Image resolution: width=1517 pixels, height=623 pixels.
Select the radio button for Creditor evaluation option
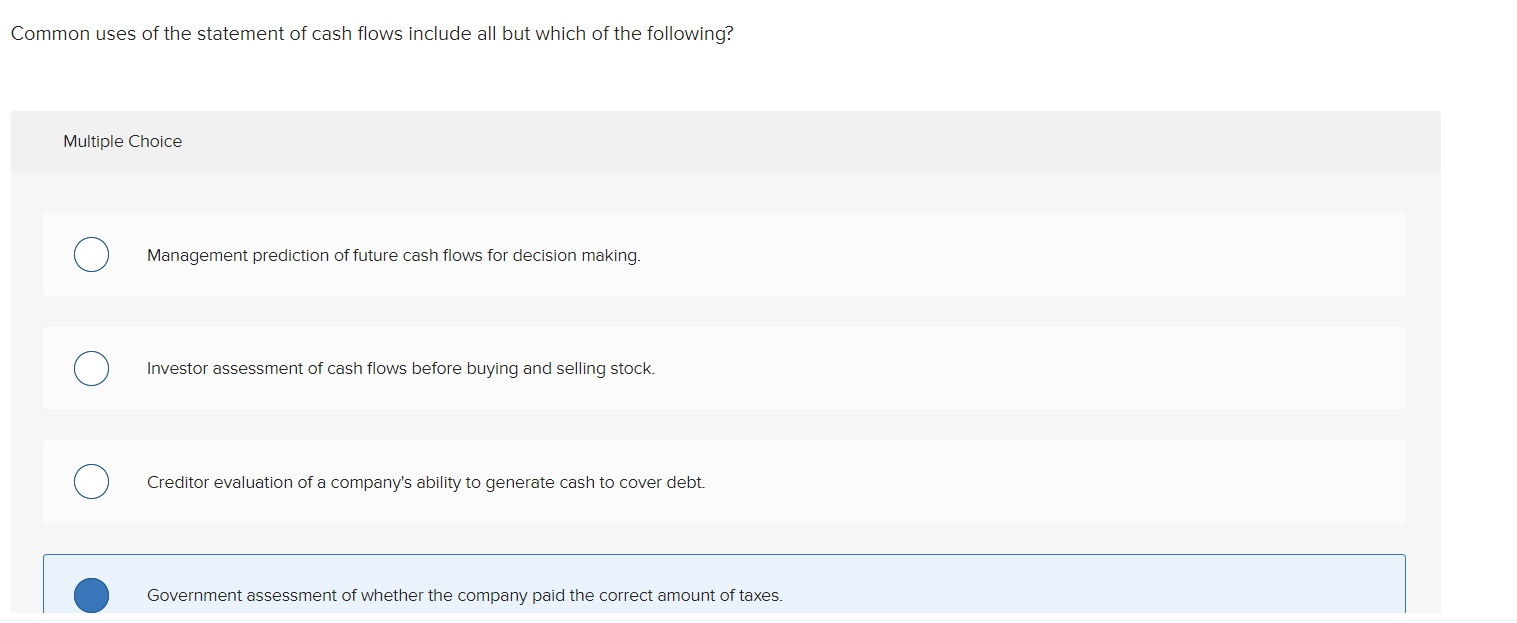pyautogui.click(x=91, y=481)
